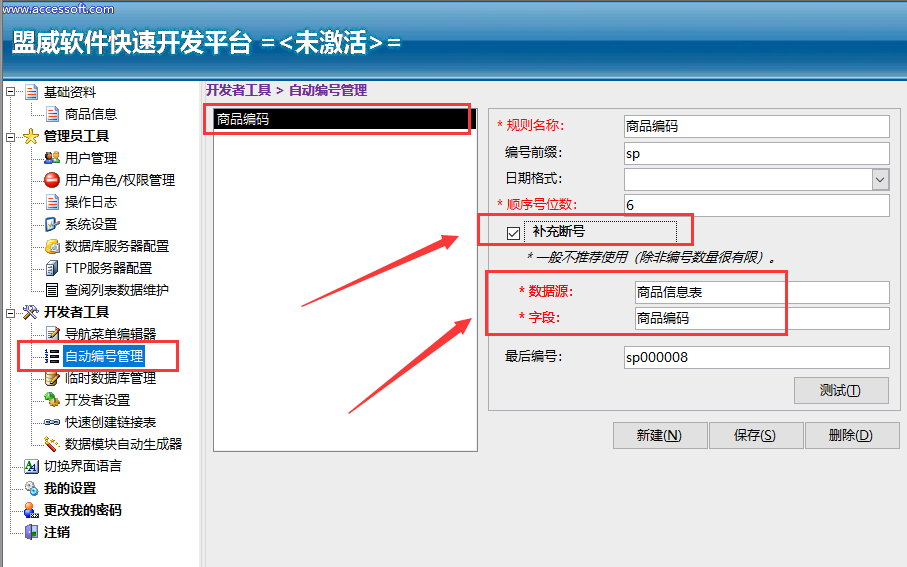This screenshot has width=907, height=567.
Task: Open 商品信息 in the tree
Action: (91, 114)
